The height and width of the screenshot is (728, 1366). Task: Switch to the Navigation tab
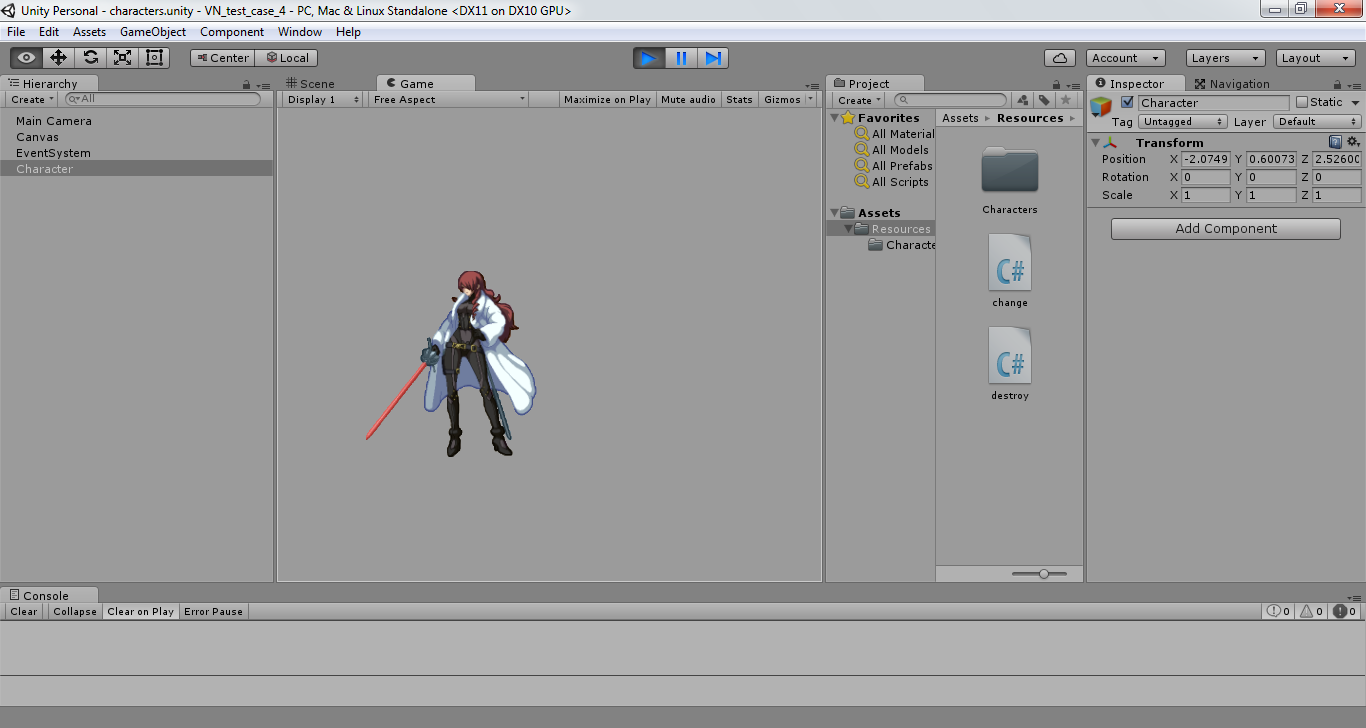1232,84
